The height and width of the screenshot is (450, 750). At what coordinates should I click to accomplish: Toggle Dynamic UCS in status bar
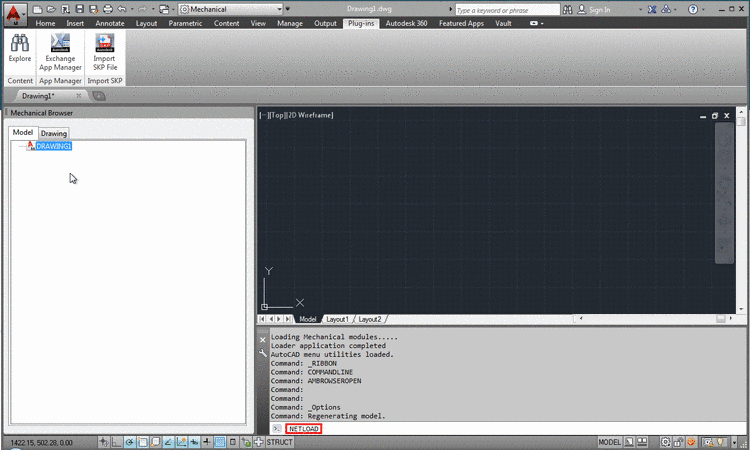[x=182, y=442]
